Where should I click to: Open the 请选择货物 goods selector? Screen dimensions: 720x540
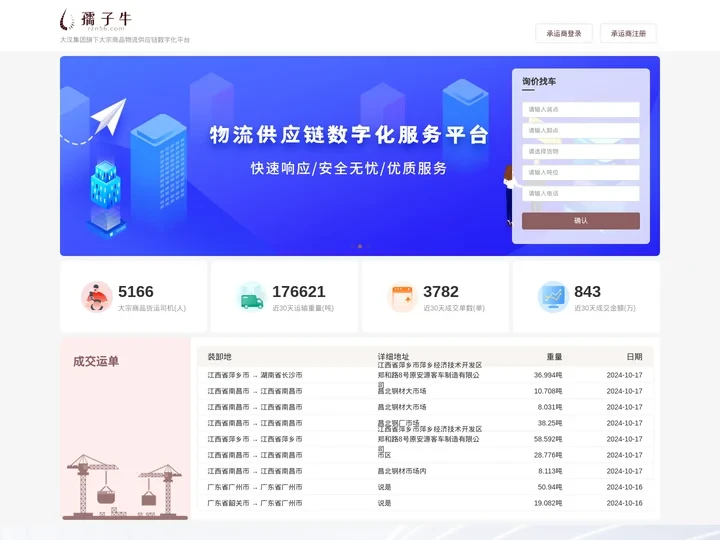(x=581, y=151)
